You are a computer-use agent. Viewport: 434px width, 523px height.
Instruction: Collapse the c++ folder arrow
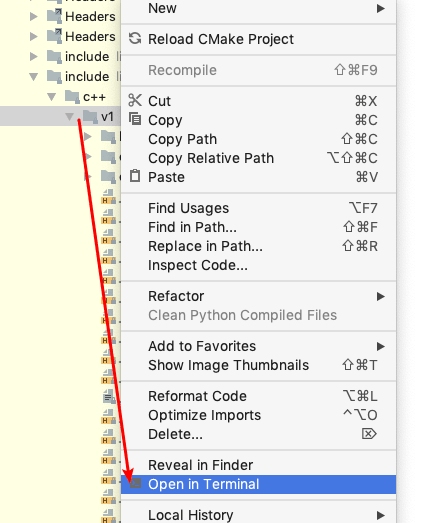coord(51,97)
